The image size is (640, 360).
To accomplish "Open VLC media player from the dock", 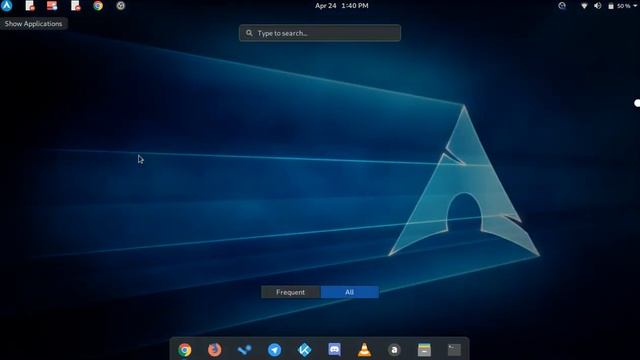I will [x=364, y=350].
